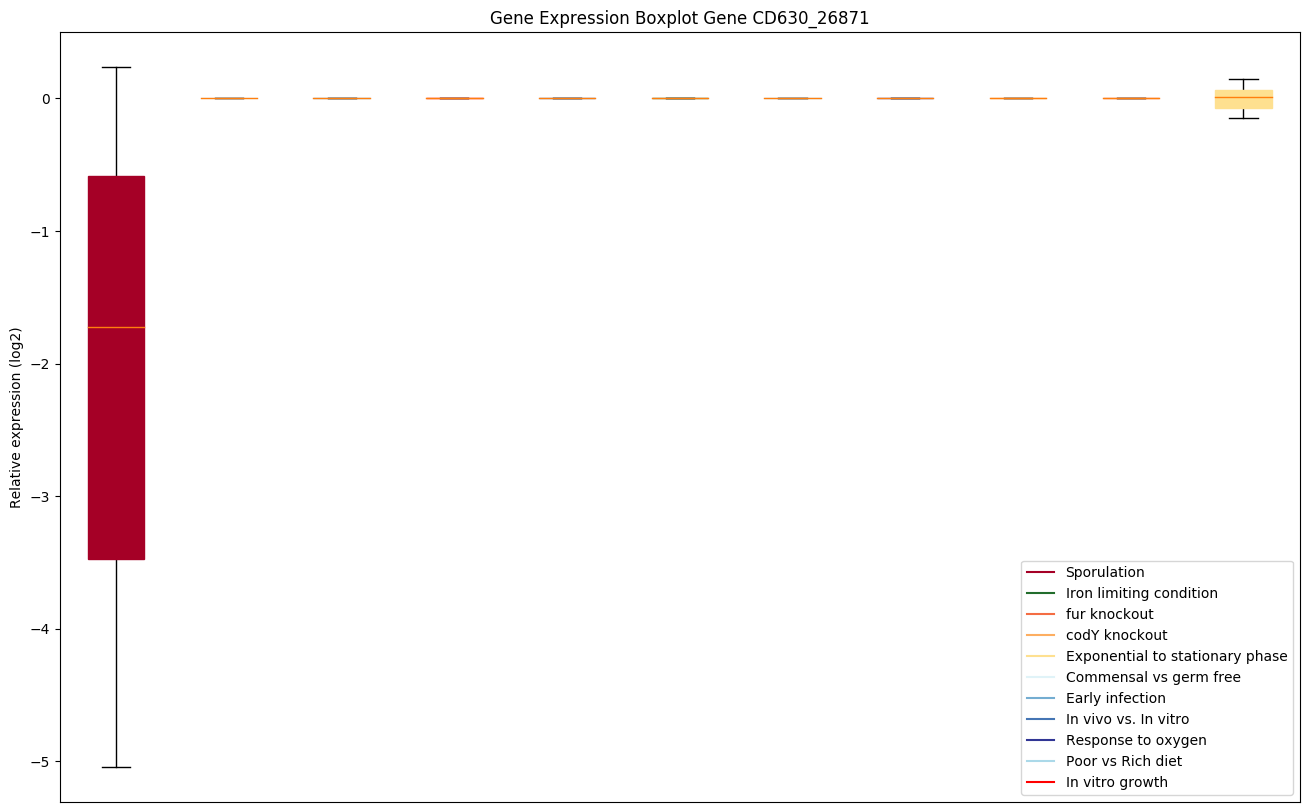The width and height of the screenshot is (1309, 812).
Task: Click the dark red Sporulation legend line
Action: point(1040,572)
